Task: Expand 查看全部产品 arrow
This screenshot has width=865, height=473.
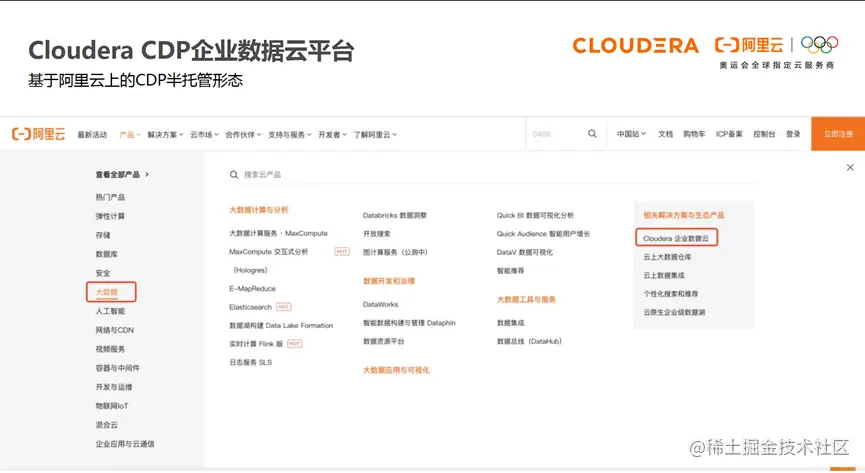Action: 147,174
